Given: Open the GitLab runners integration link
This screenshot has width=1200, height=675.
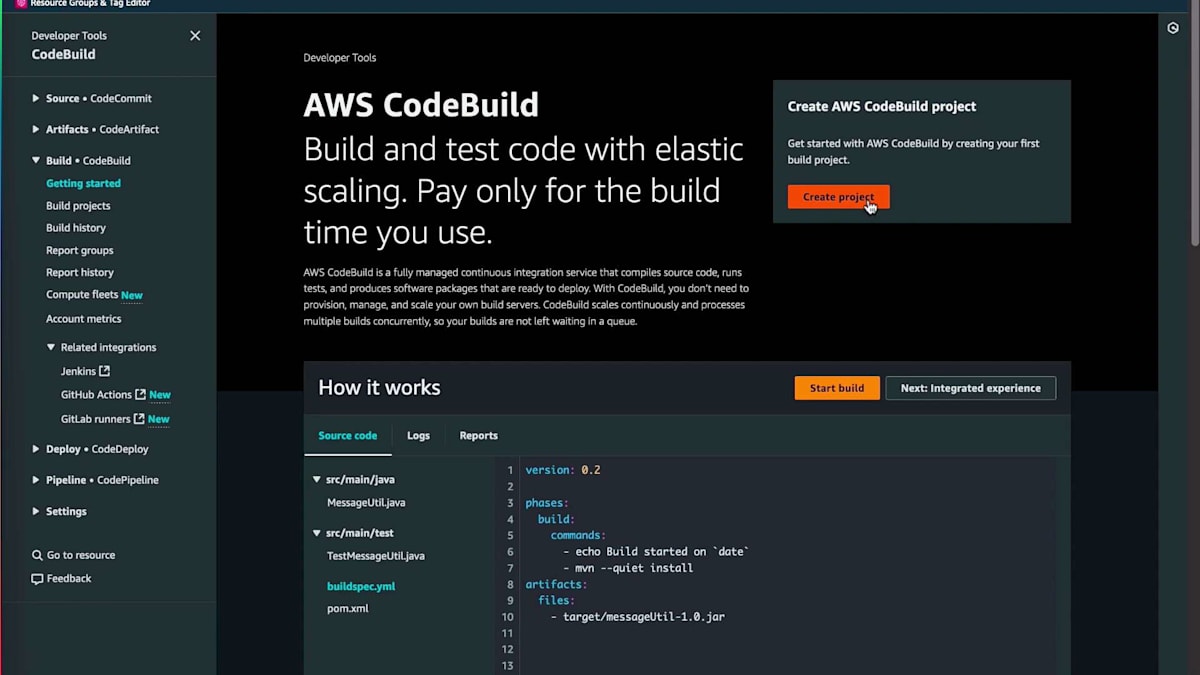Looking at the screenshot, I should (96, 419).
